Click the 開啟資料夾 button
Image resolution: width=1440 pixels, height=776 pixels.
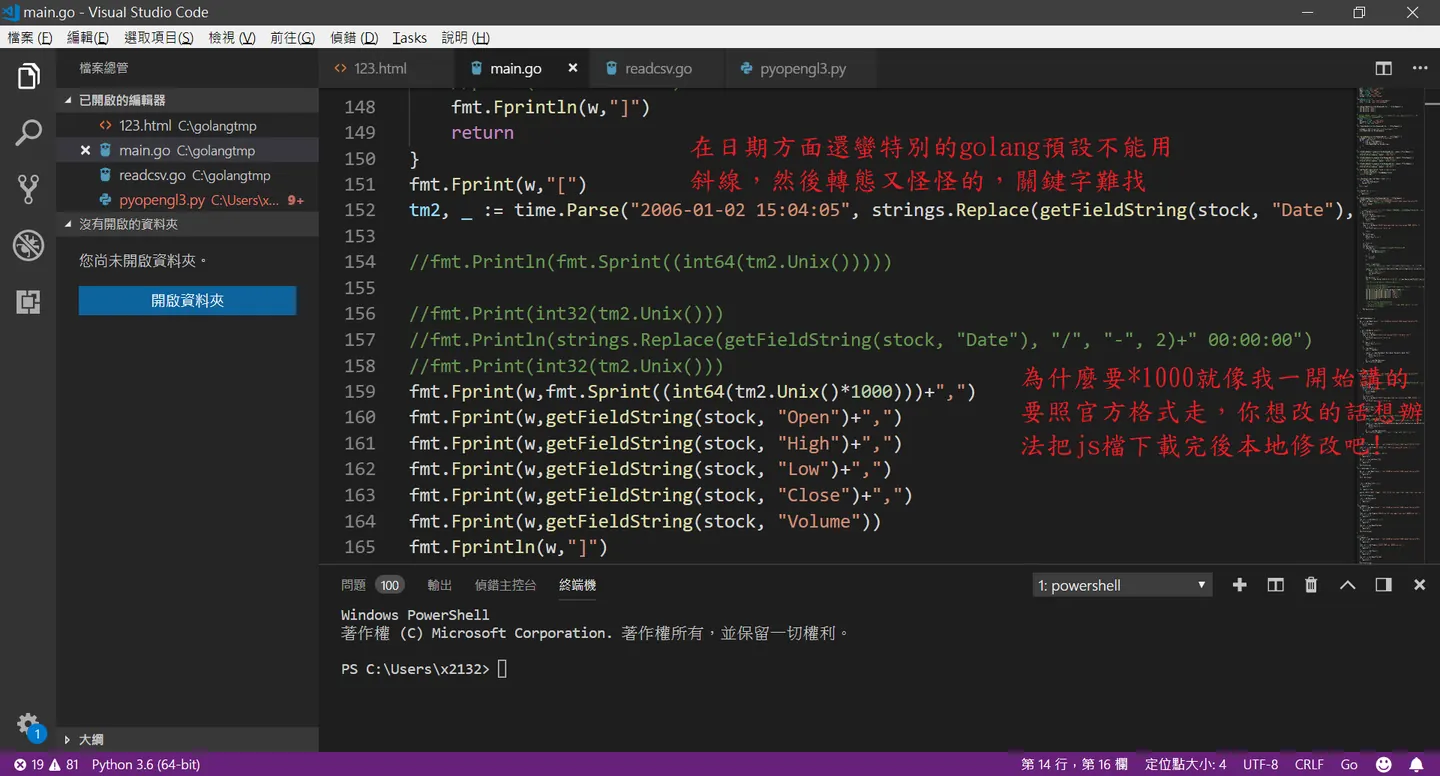click(188, 300)
